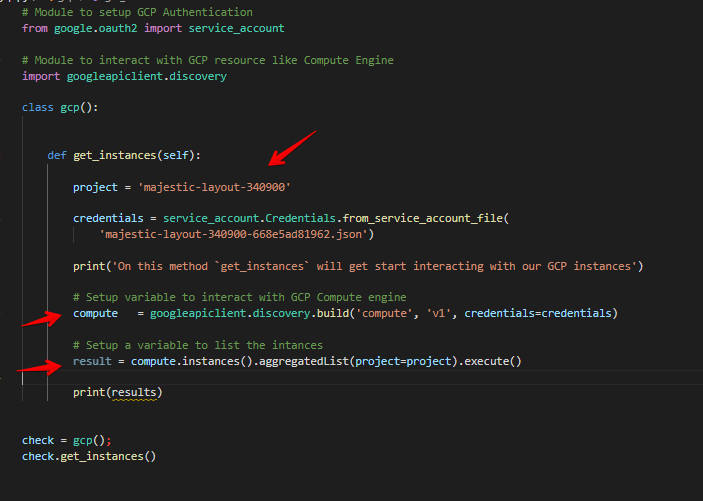The height and width of the screenshot is (501, 703).
Task: Click the comment "# Setup variable to interact with GCP Compute engine"
Action: (x=240, y=297)
